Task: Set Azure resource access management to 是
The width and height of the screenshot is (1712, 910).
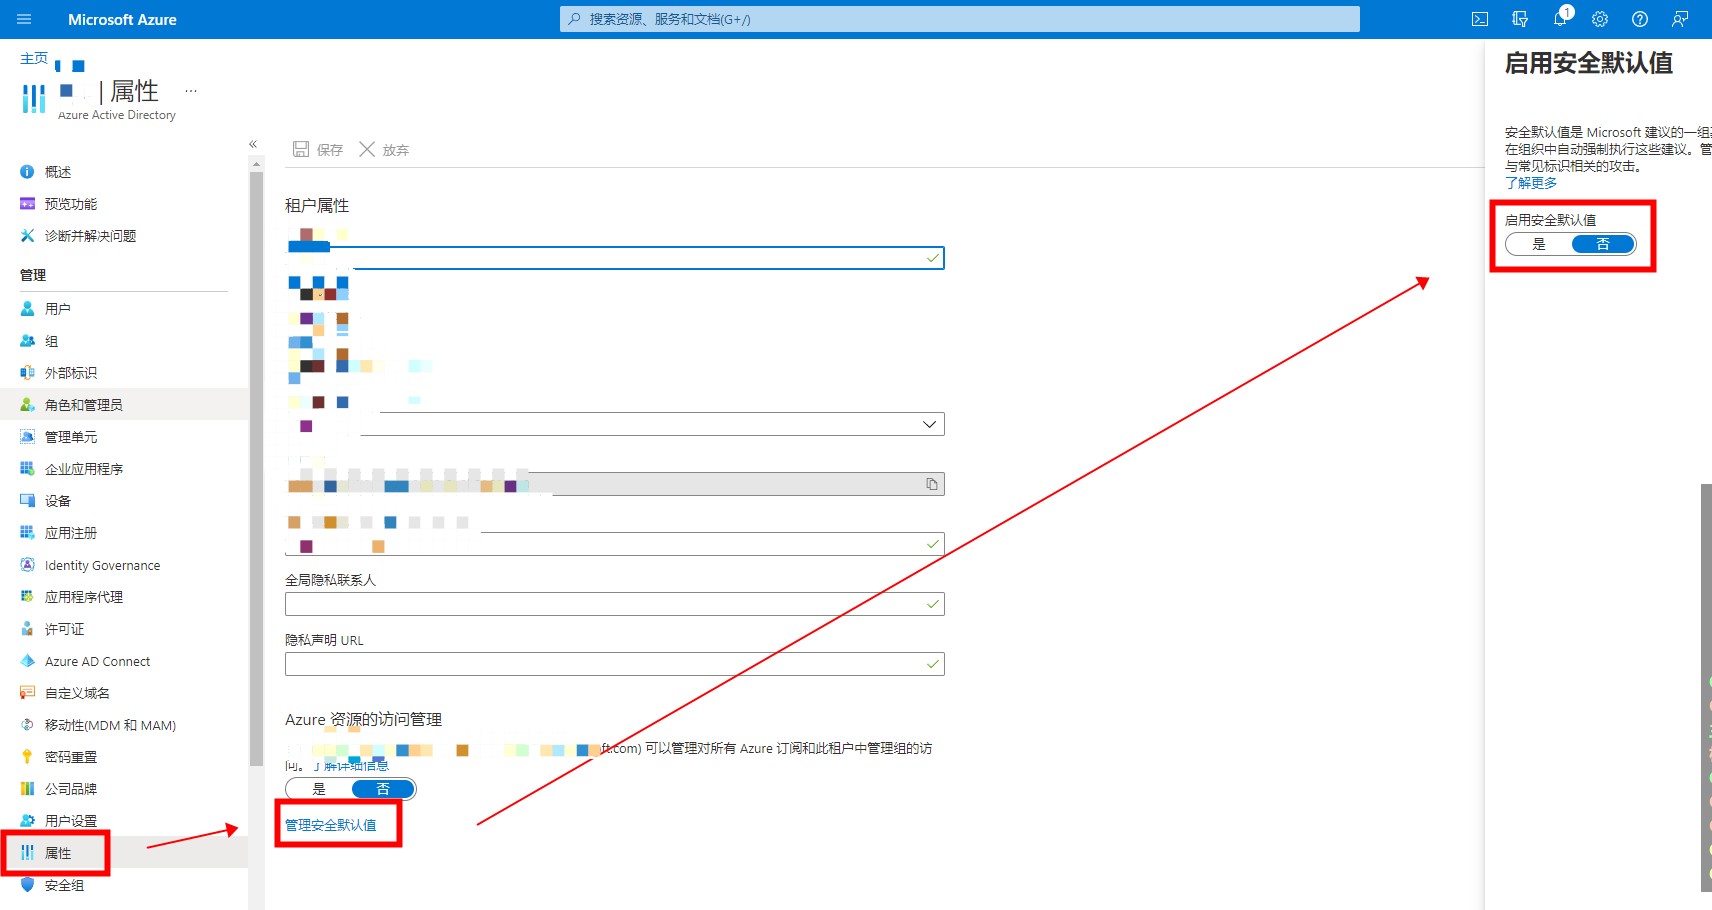Action: [319, 789]
